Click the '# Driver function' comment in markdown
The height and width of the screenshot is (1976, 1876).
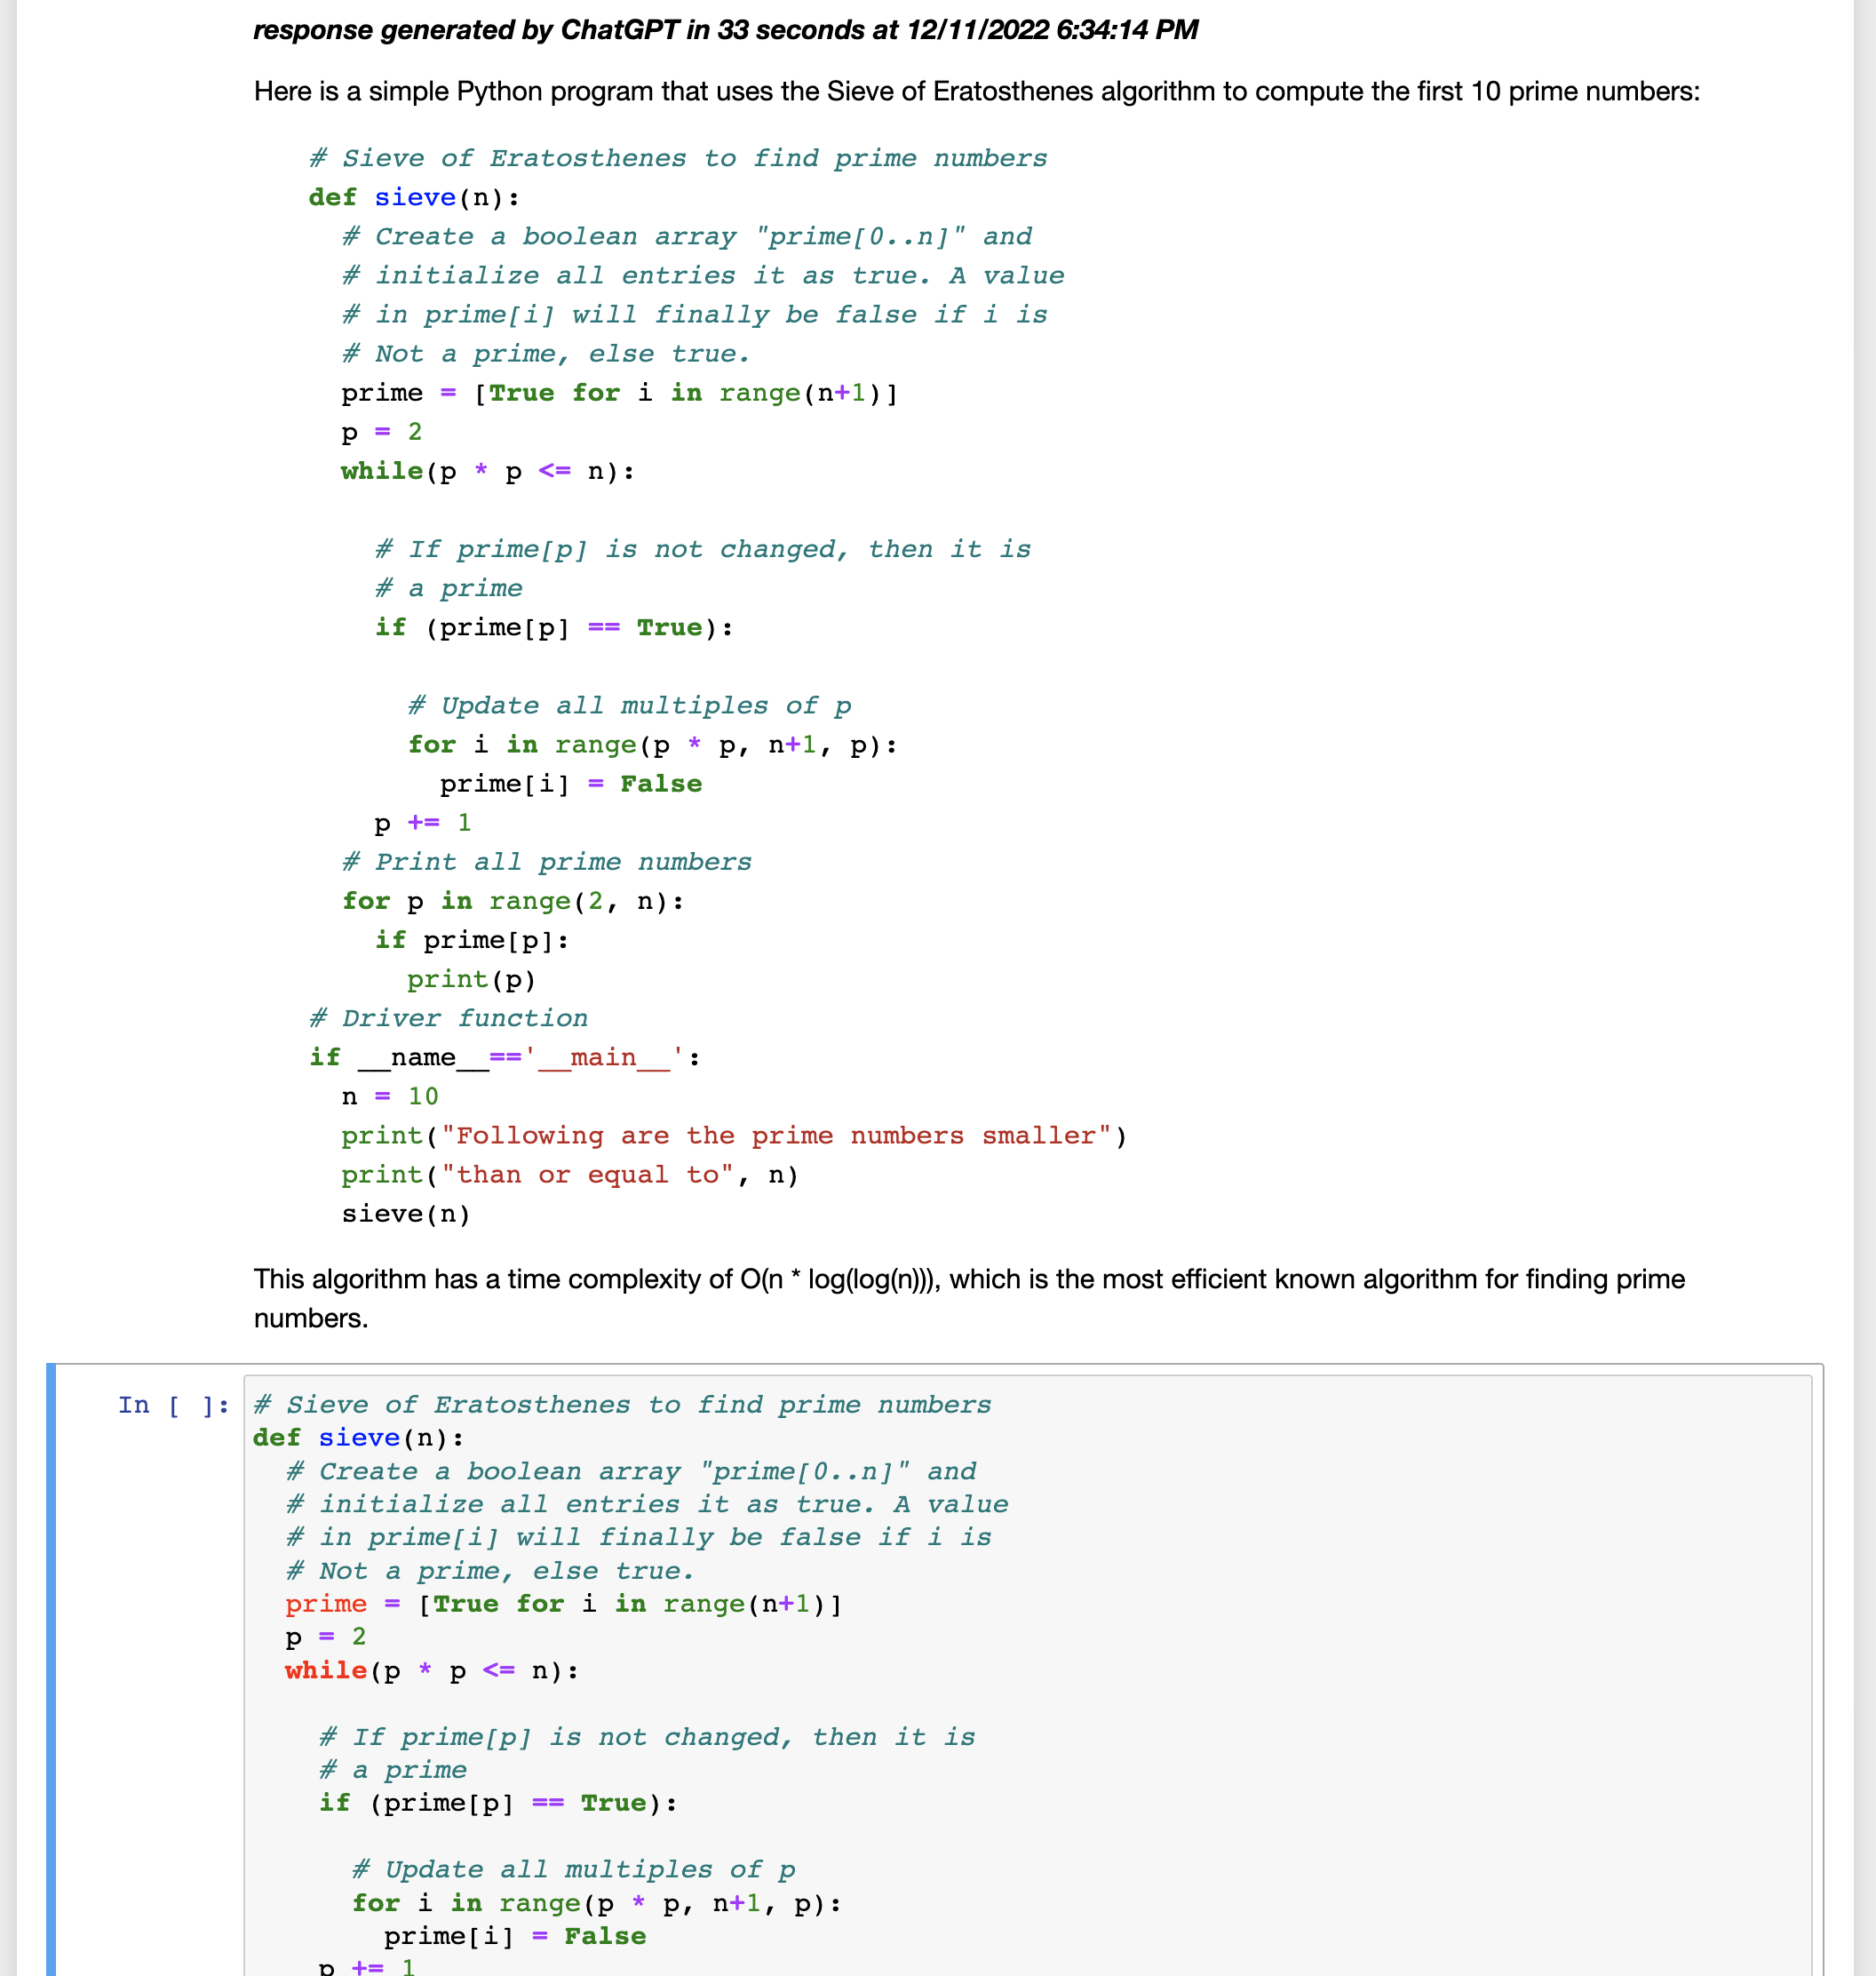[x=448, y=1018]
